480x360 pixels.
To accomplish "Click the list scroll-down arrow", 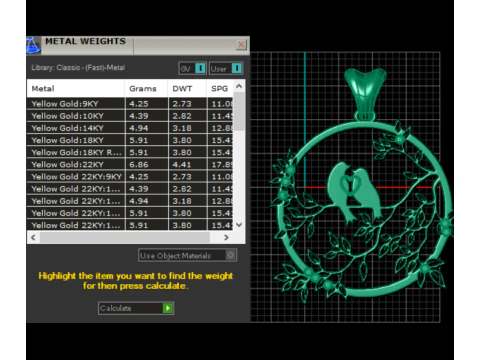I will pyautogui.click(x=239, y=225).
